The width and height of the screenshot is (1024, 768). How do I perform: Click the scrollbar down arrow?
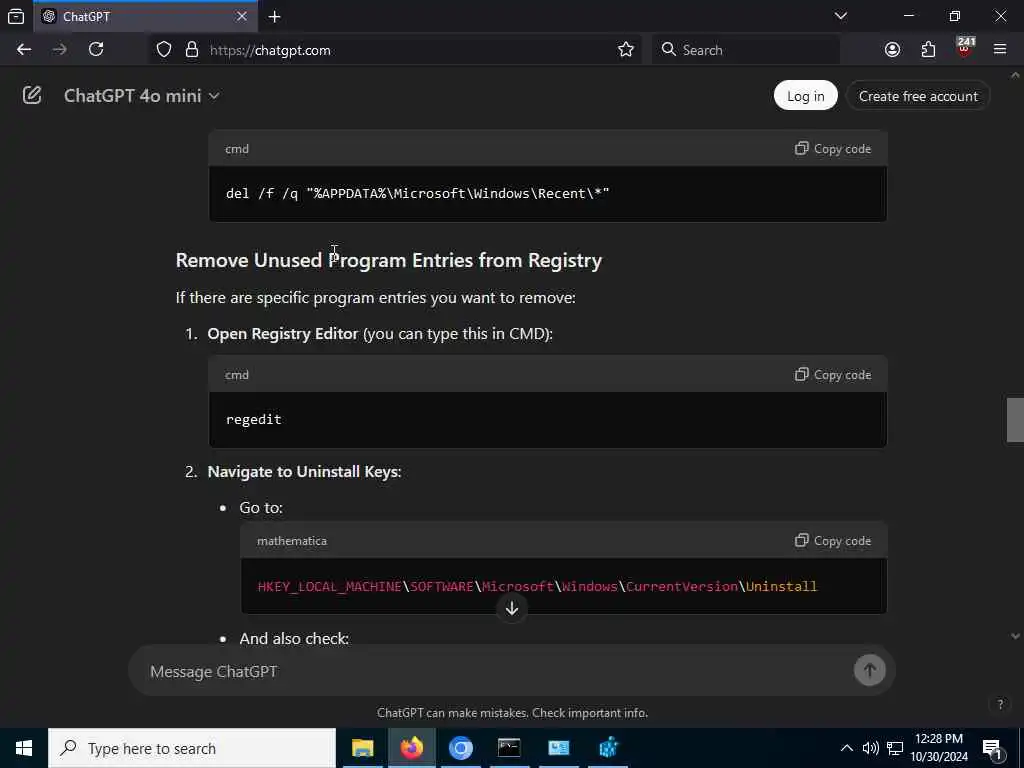(x=1015, y=635)
